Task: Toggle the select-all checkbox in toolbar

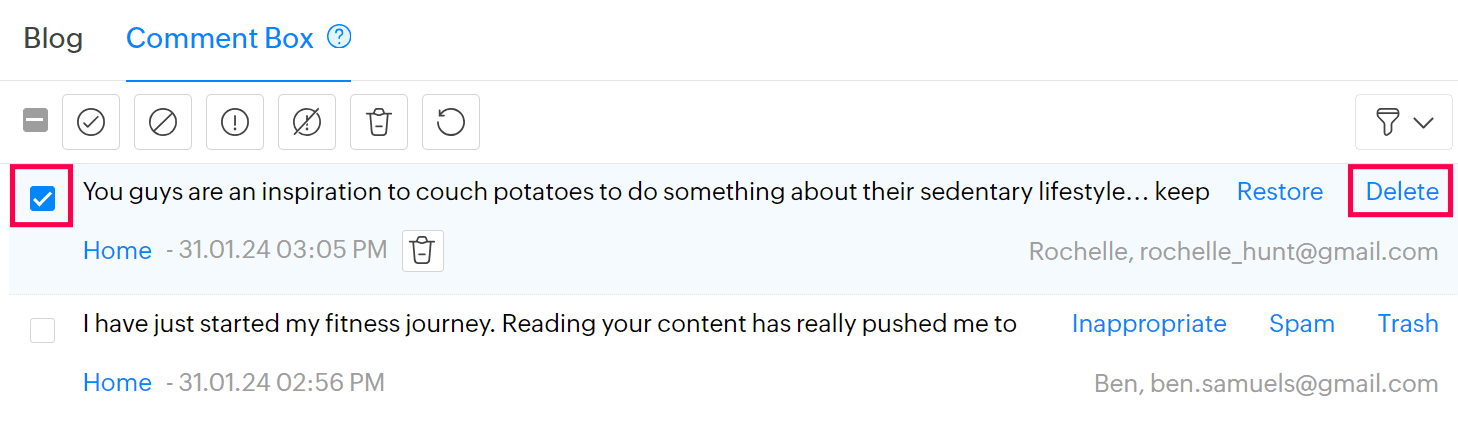Action: pos(35,121)
